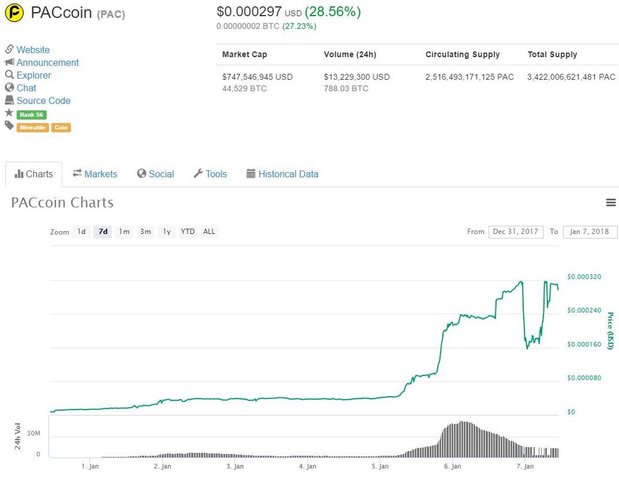Click the megaphone icon beside Announcement
The height and width of the screenshot is (480, 619).
pyautogui.click(x=9, y=62)
